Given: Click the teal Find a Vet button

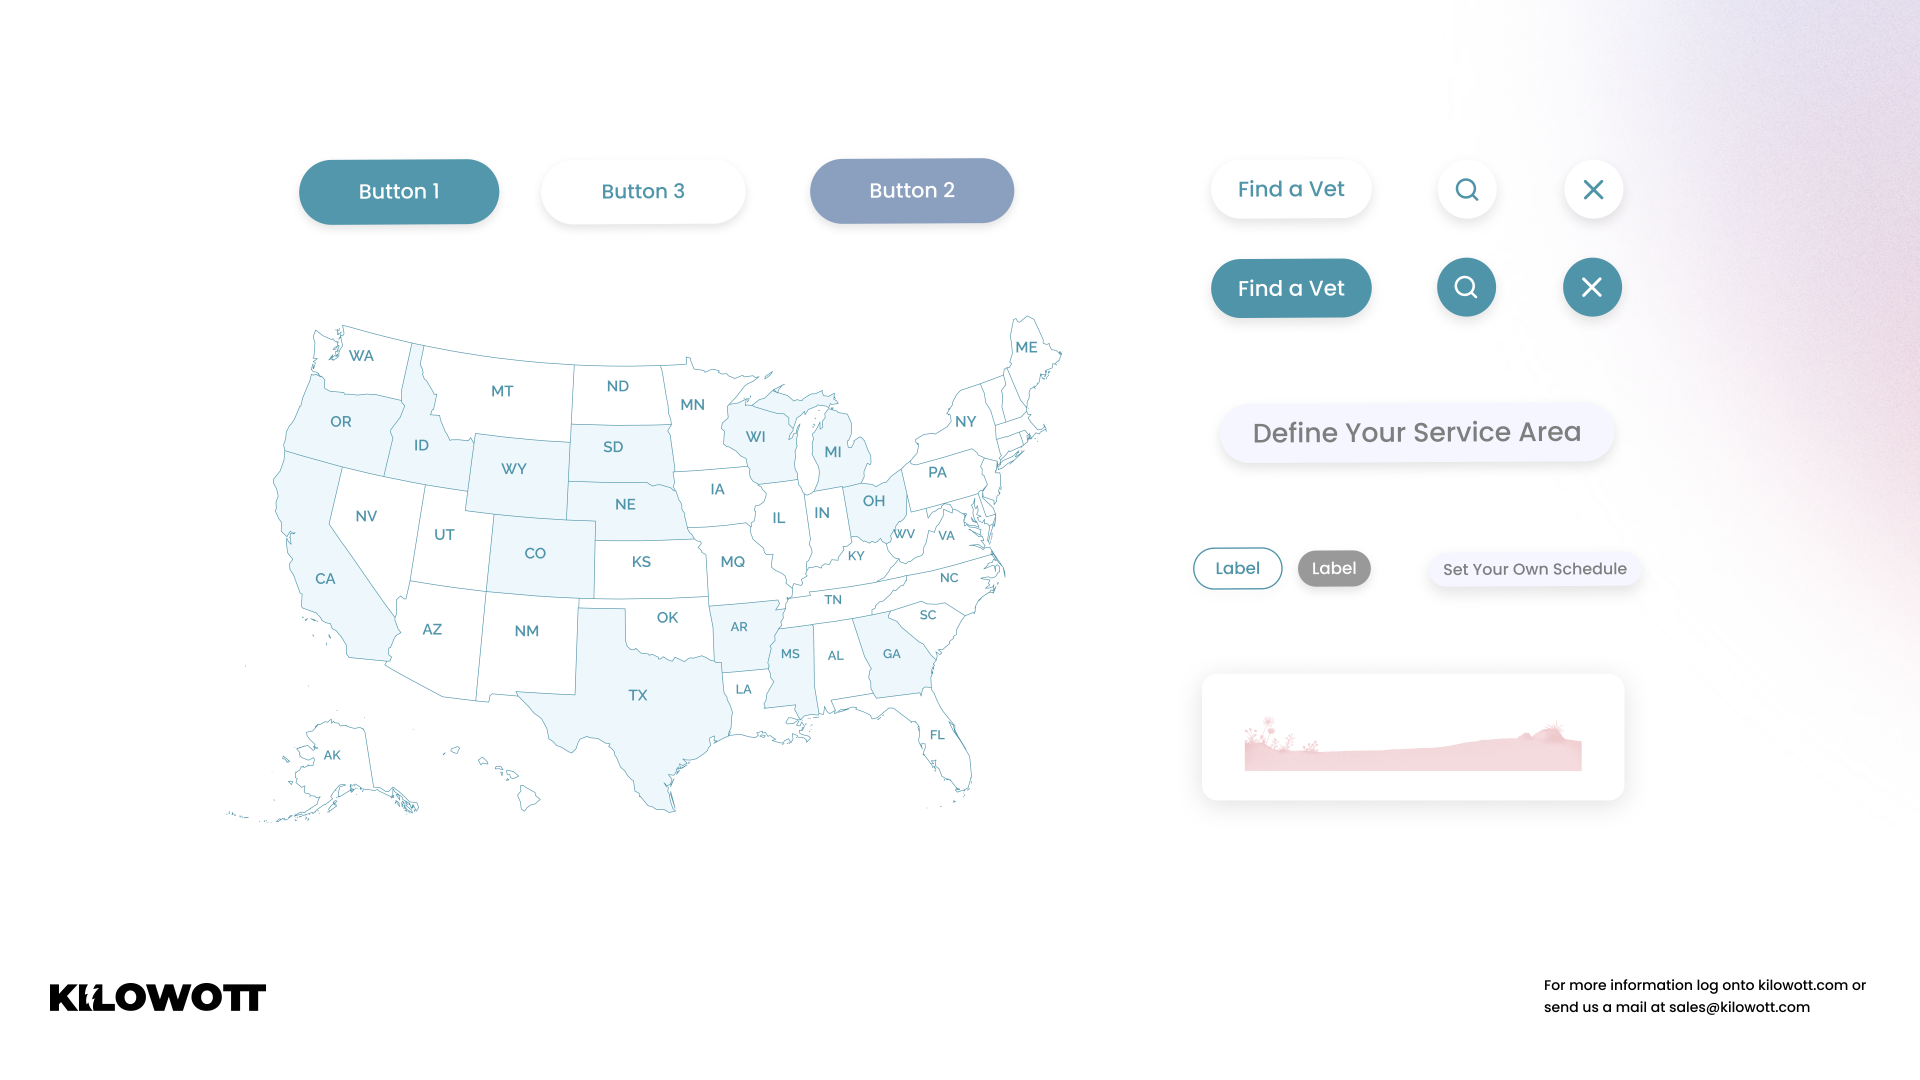Looking at the screenshot, I should click(x=1291, y=288).
